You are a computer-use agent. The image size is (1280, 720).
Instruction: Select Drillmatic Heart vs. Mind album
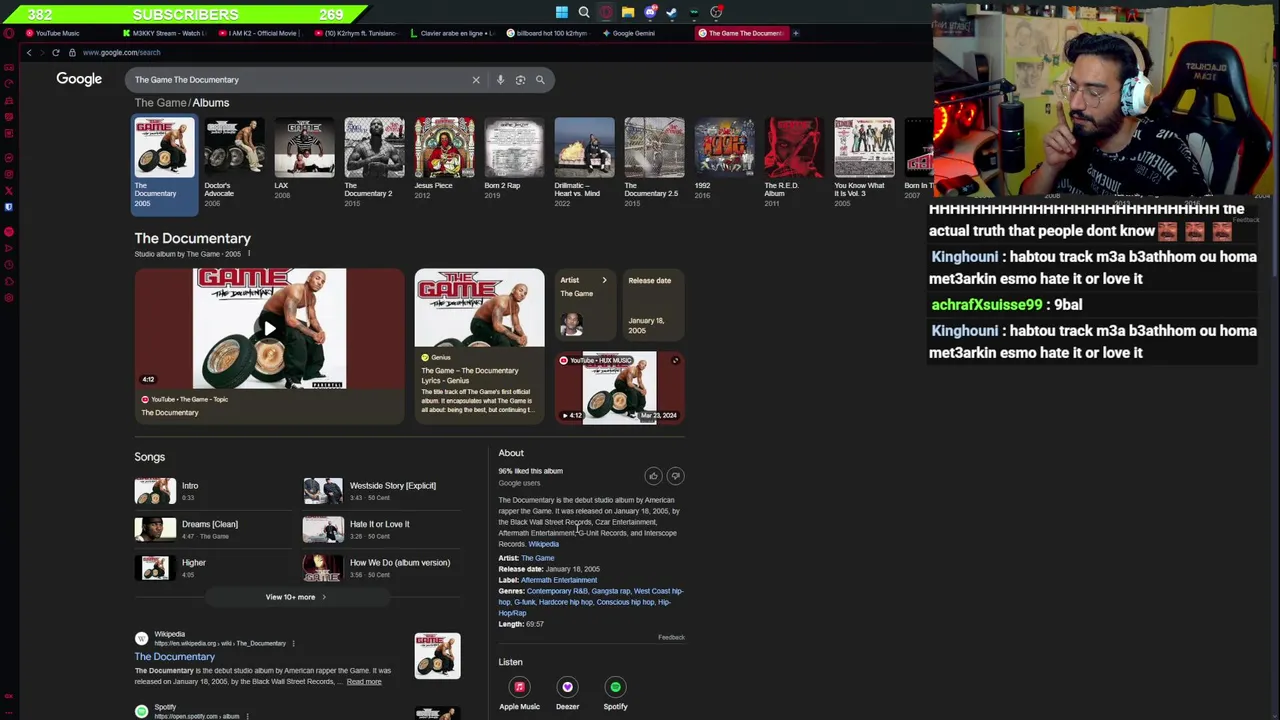584,163
